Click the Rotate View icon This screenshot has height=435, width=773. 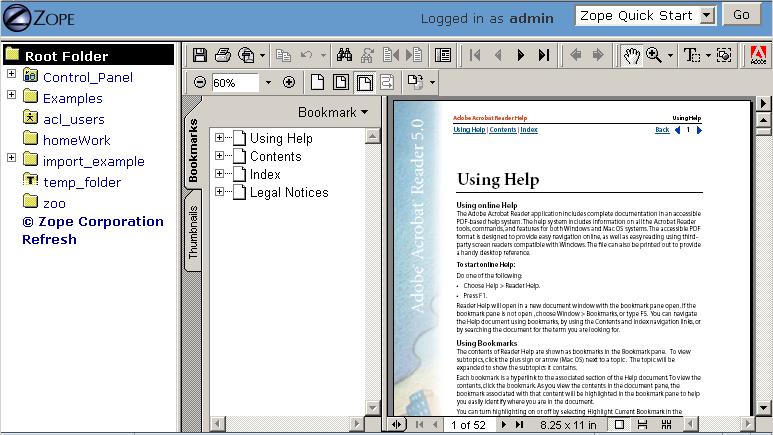415,82
